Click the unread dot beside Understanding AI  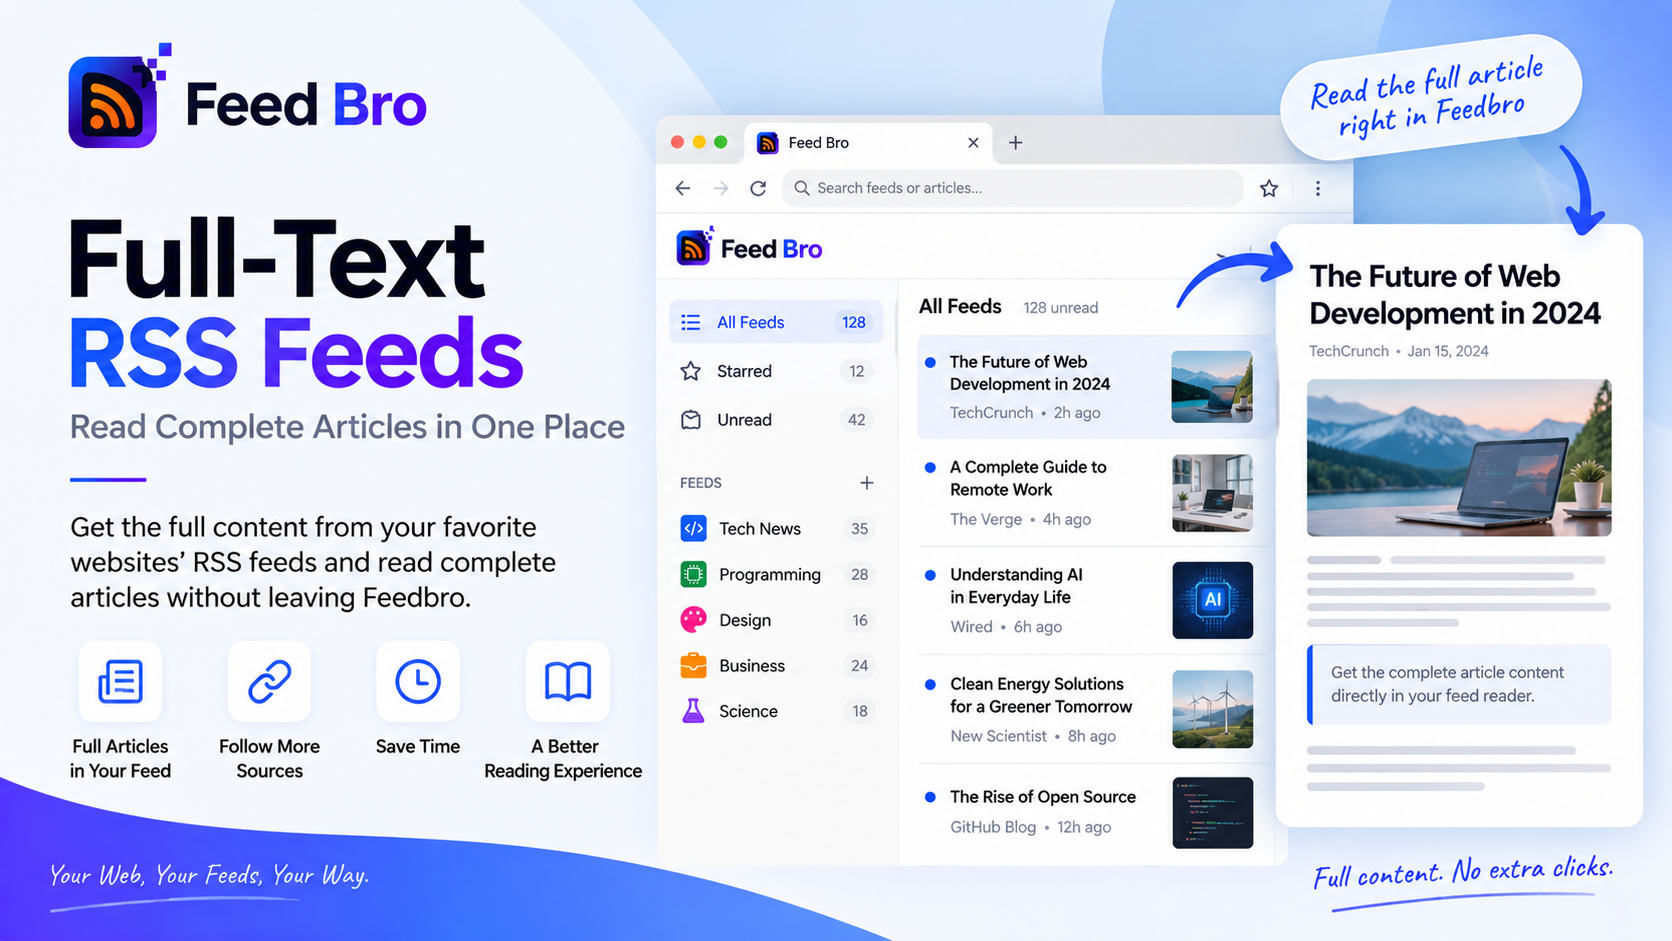coord(930,575)
